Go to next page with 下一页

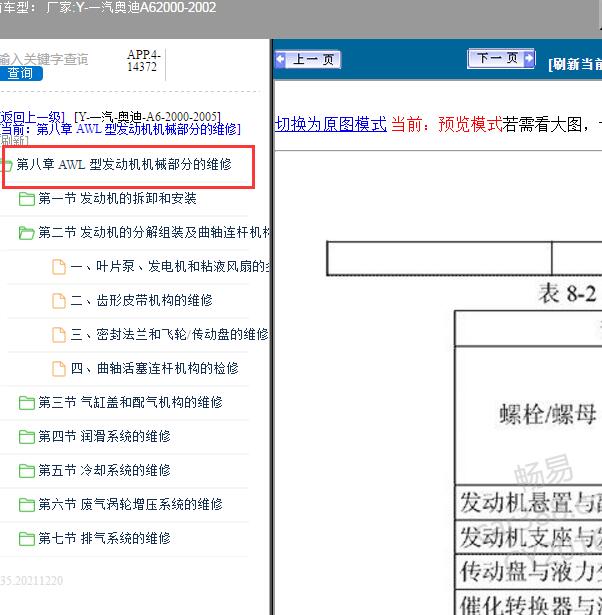(501, 59)
